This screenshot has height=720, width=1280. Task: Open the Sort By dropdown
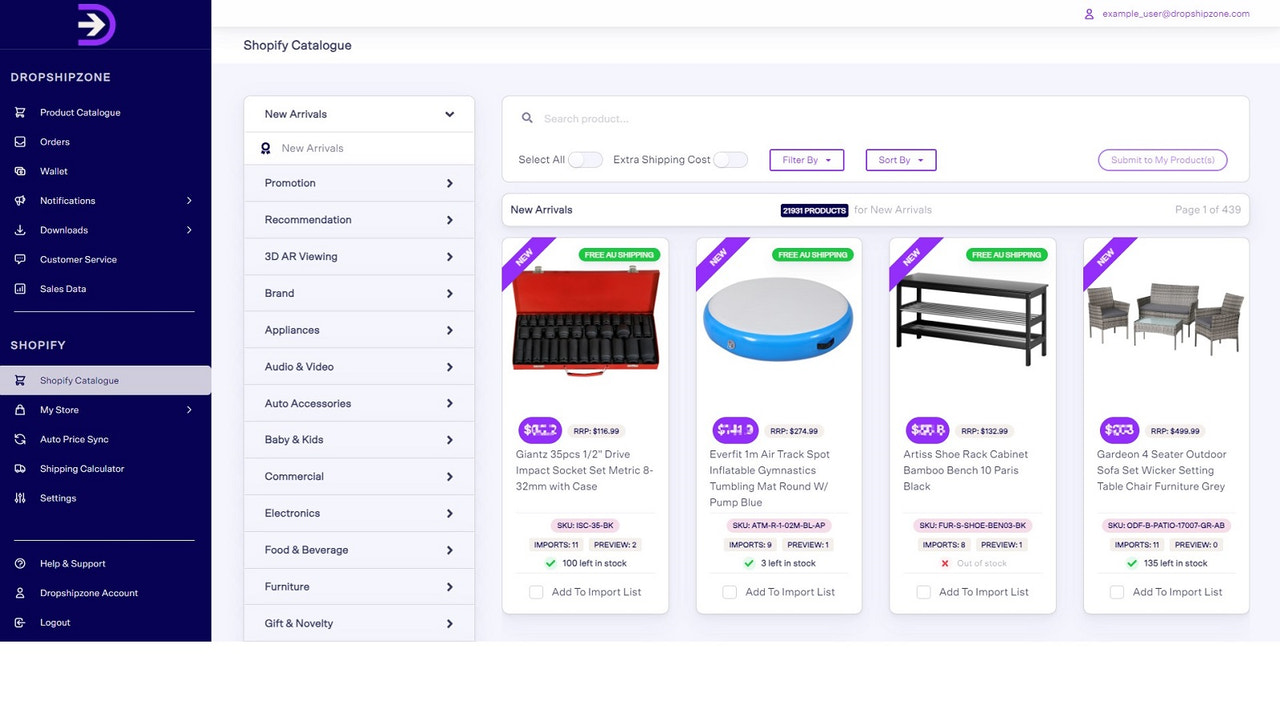(900, 160)
